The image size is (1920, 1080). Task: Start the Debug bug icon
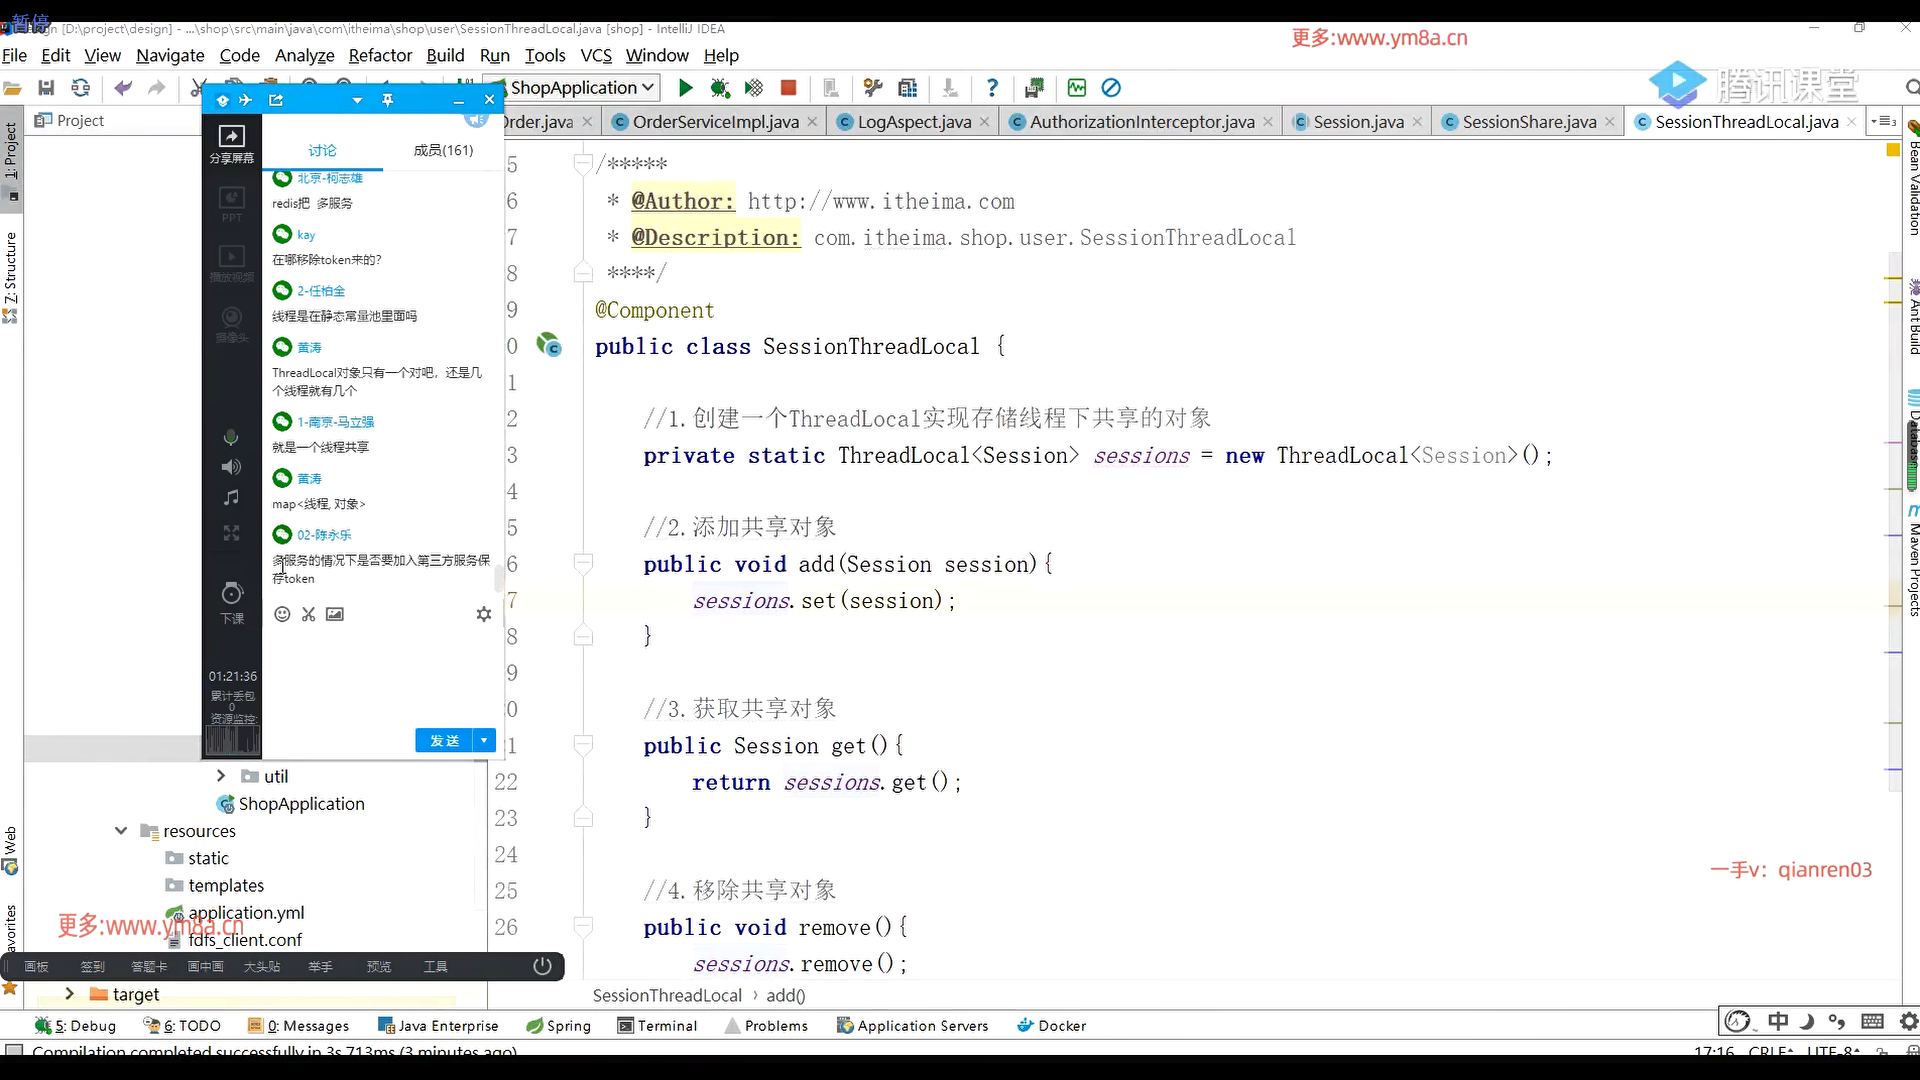719,88
